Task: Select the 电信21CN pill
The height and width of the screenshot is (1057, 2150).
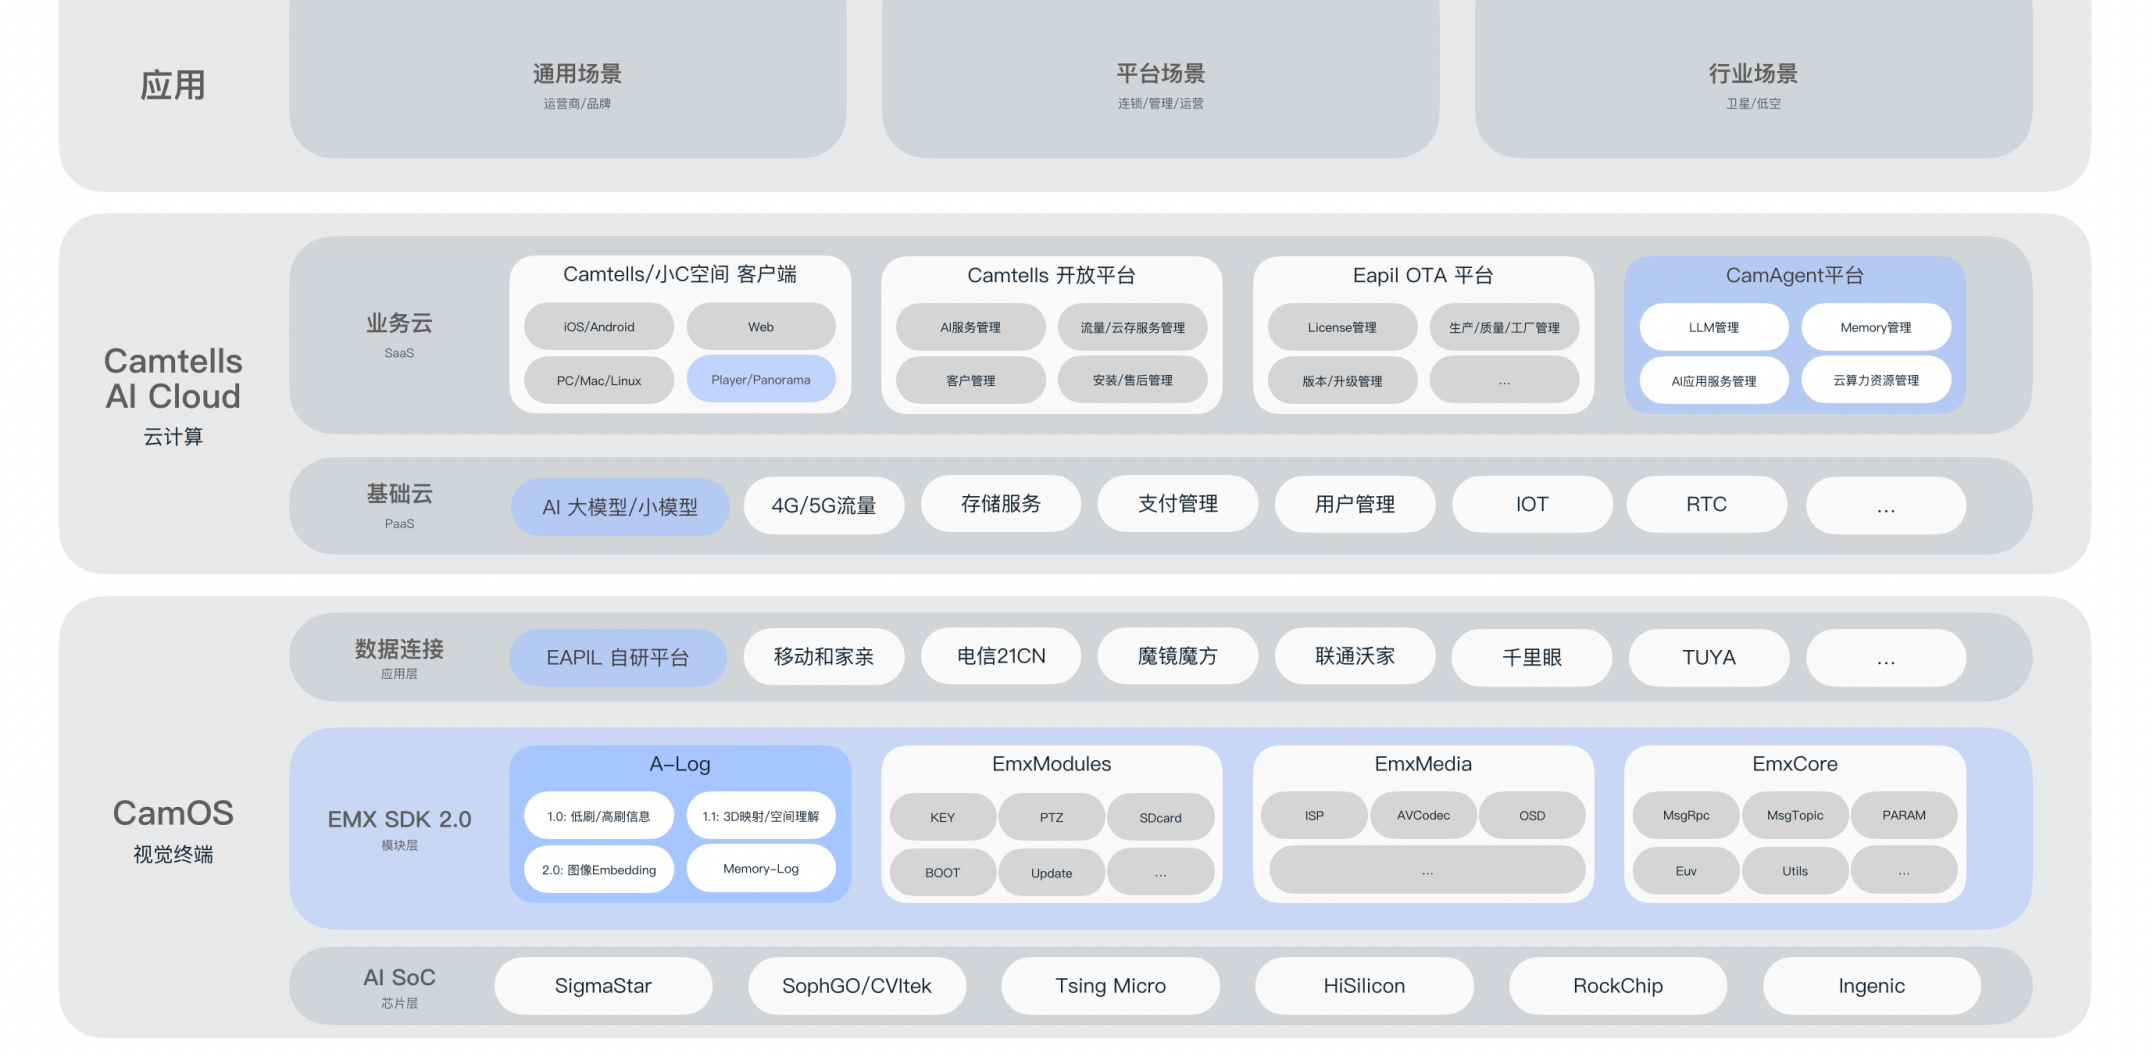Action: pyautogui.click(x=1001, y=656)
